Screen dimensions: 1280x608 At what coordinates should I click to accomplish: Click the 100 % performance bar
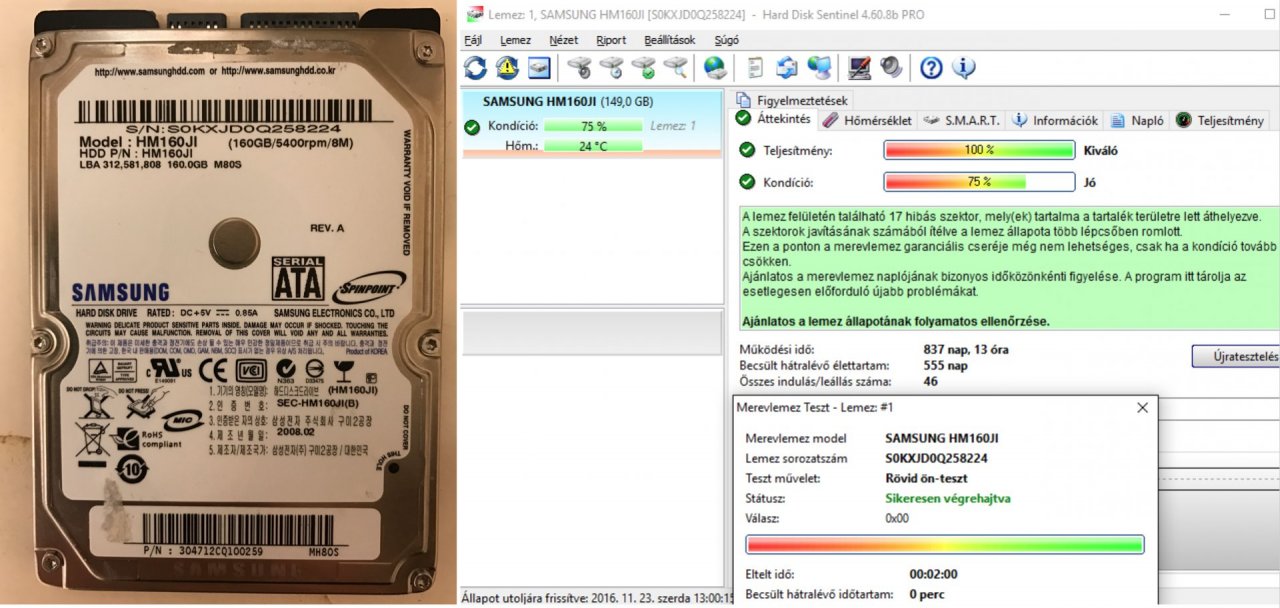(x=979, y=150)
